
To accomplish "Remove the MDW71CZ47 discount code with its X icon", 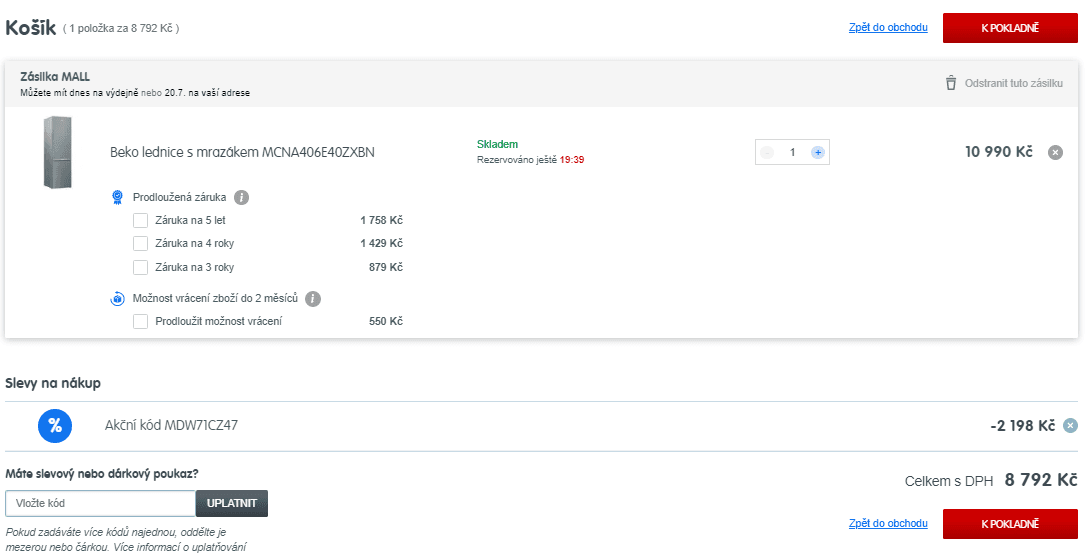I will (1070, 426).
